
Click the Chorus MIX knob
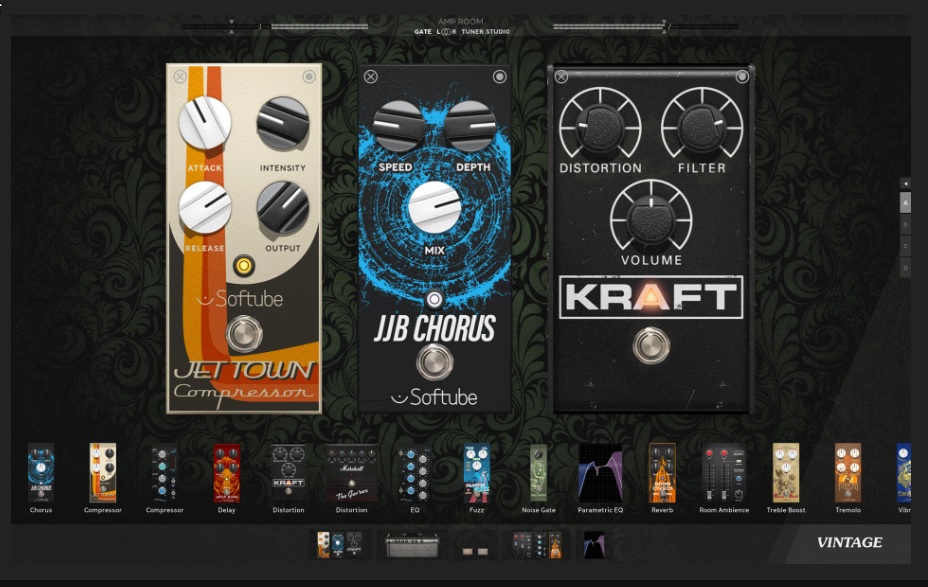tap(434, 207)
